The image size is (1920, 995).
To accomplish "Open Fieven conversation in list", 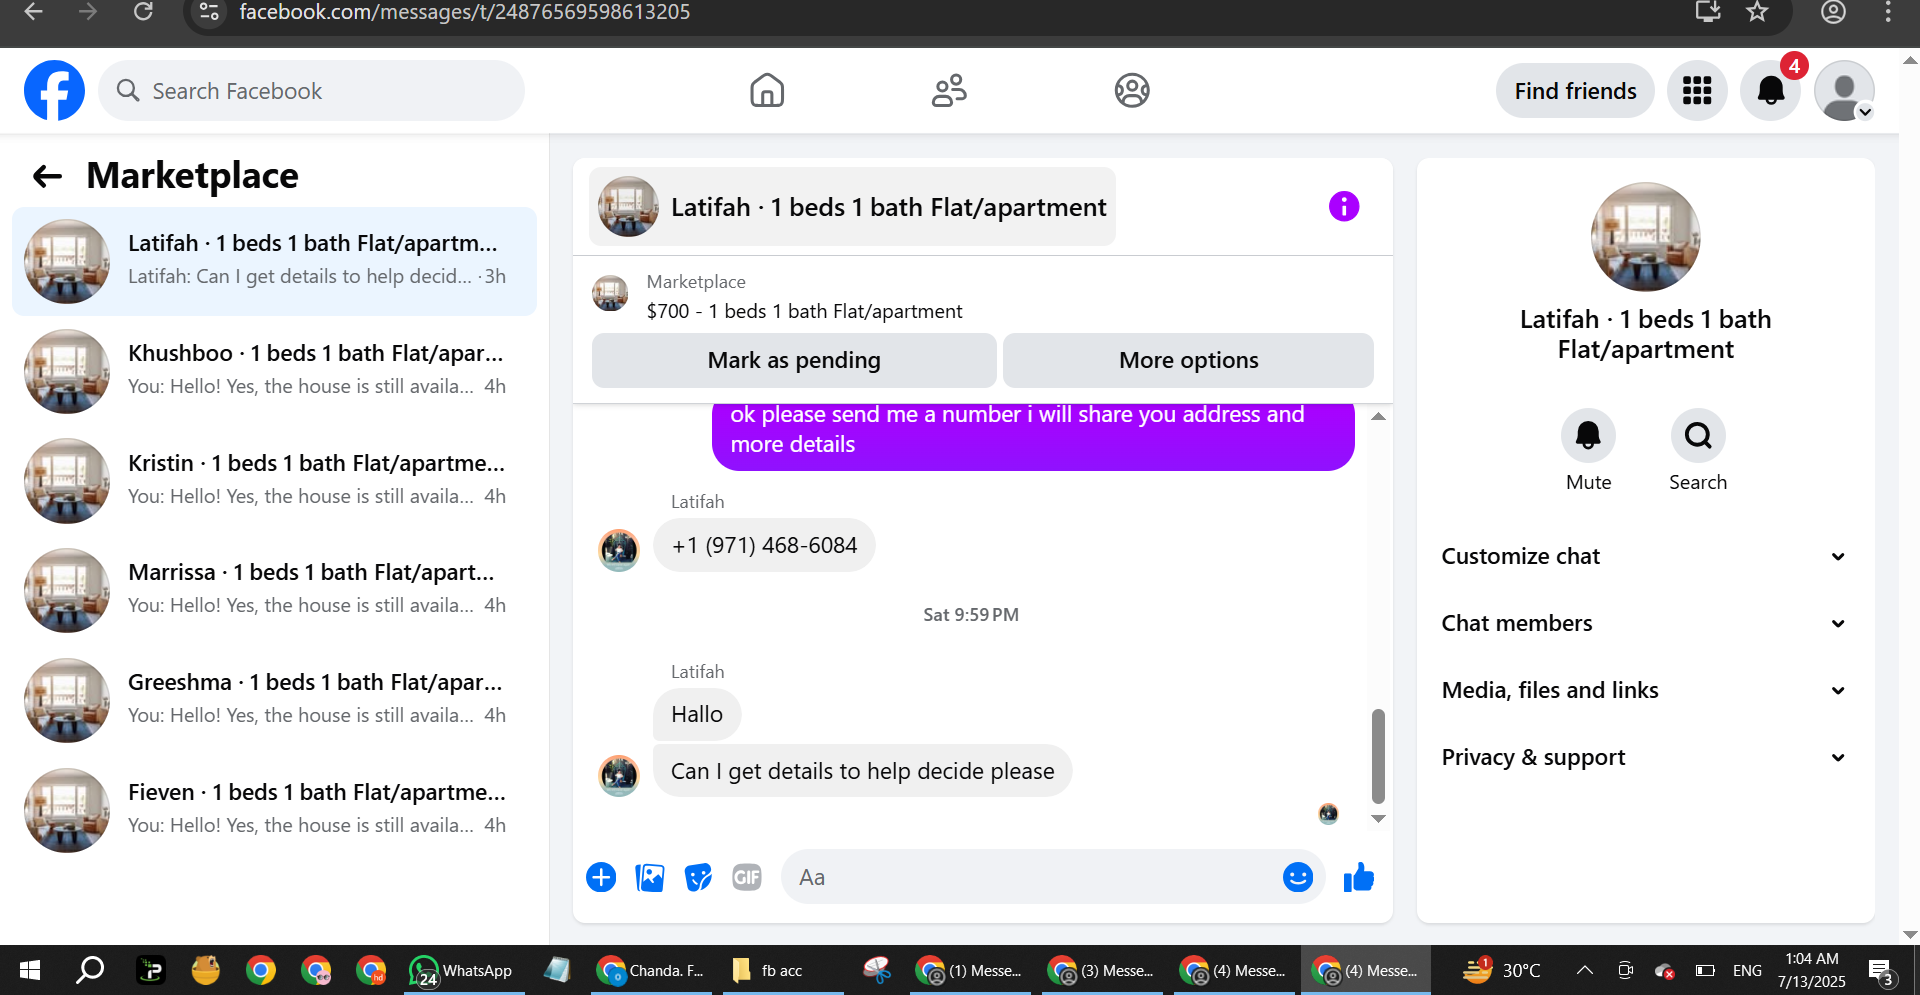I will coord(274,811).
